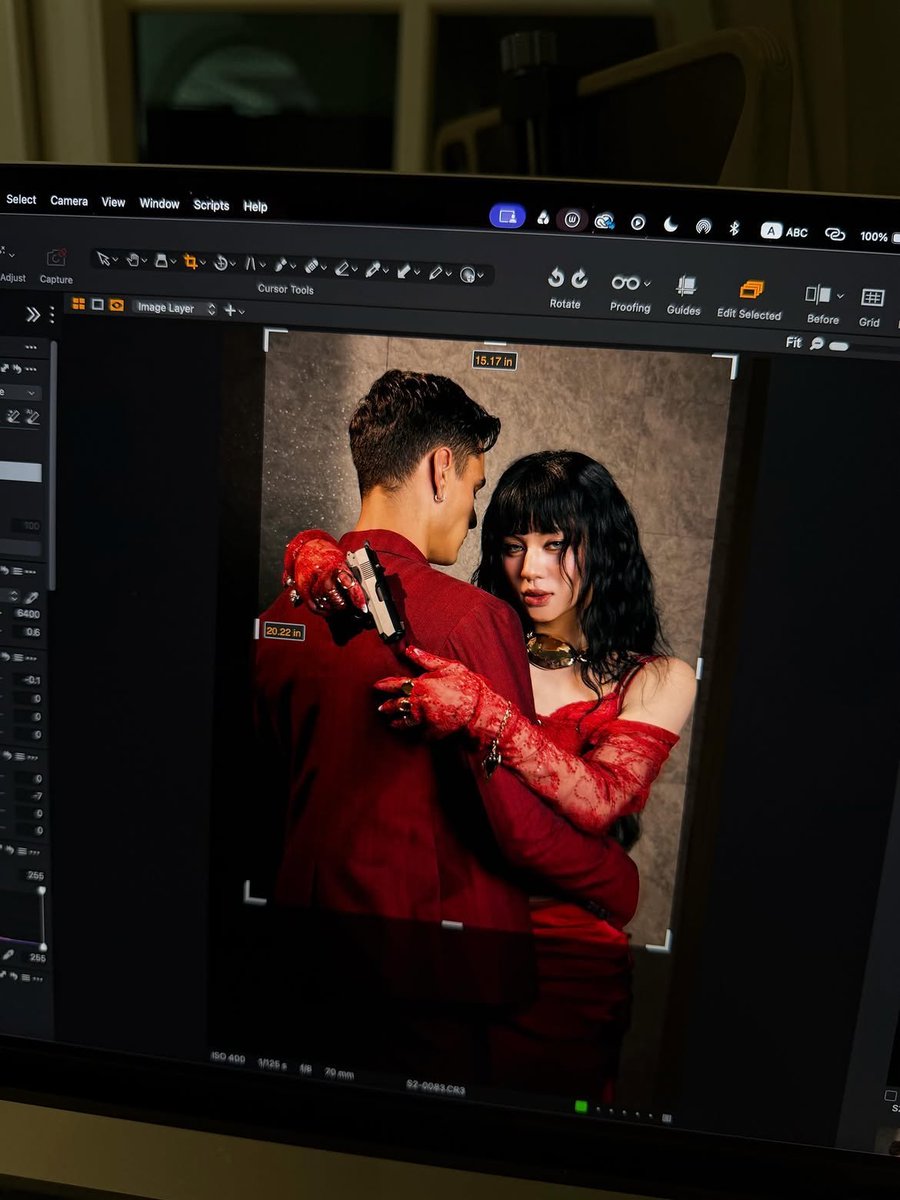
Task: Toggle the orange proof margin eye
Action: tap(116, 305)
